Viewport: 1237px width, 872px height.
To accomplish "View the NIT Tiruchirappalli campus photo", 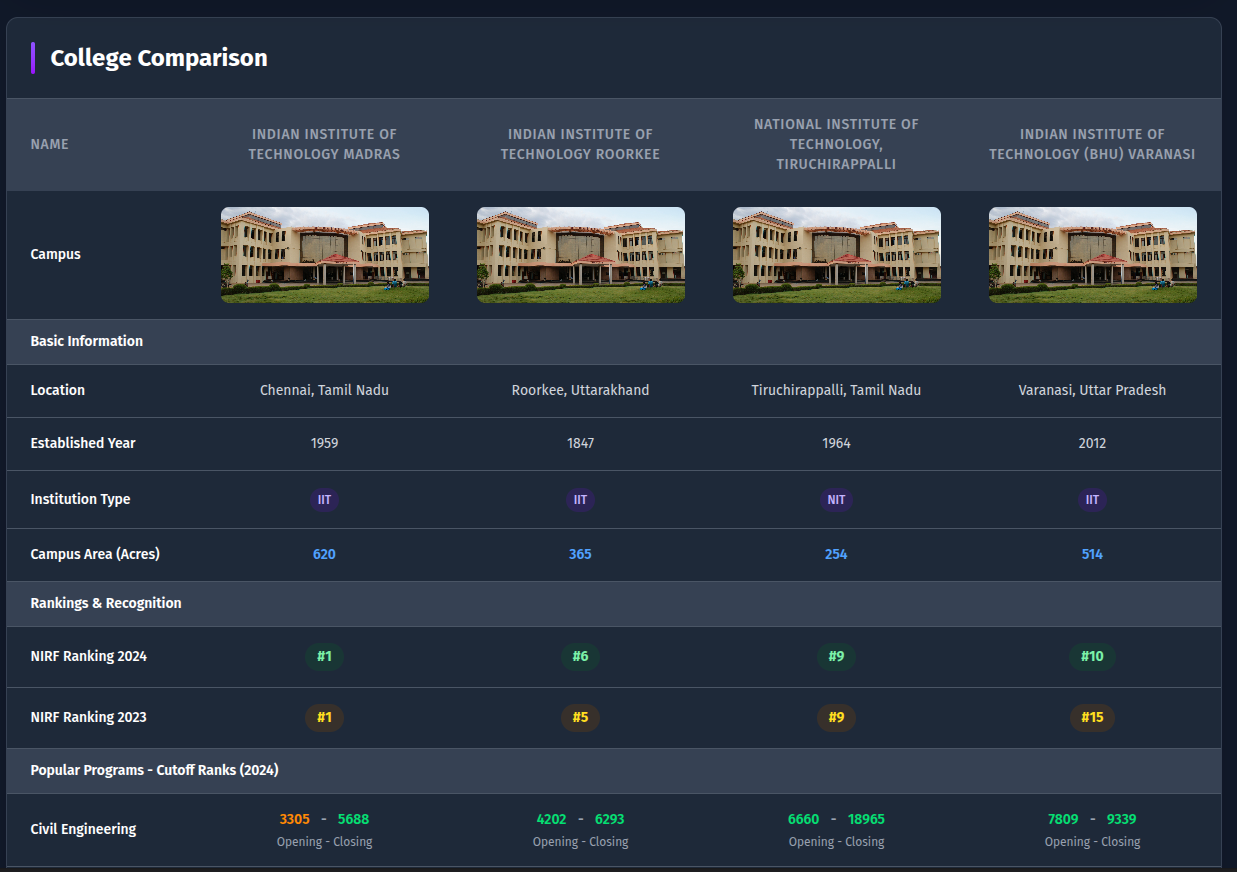I will tap(837, 255).
